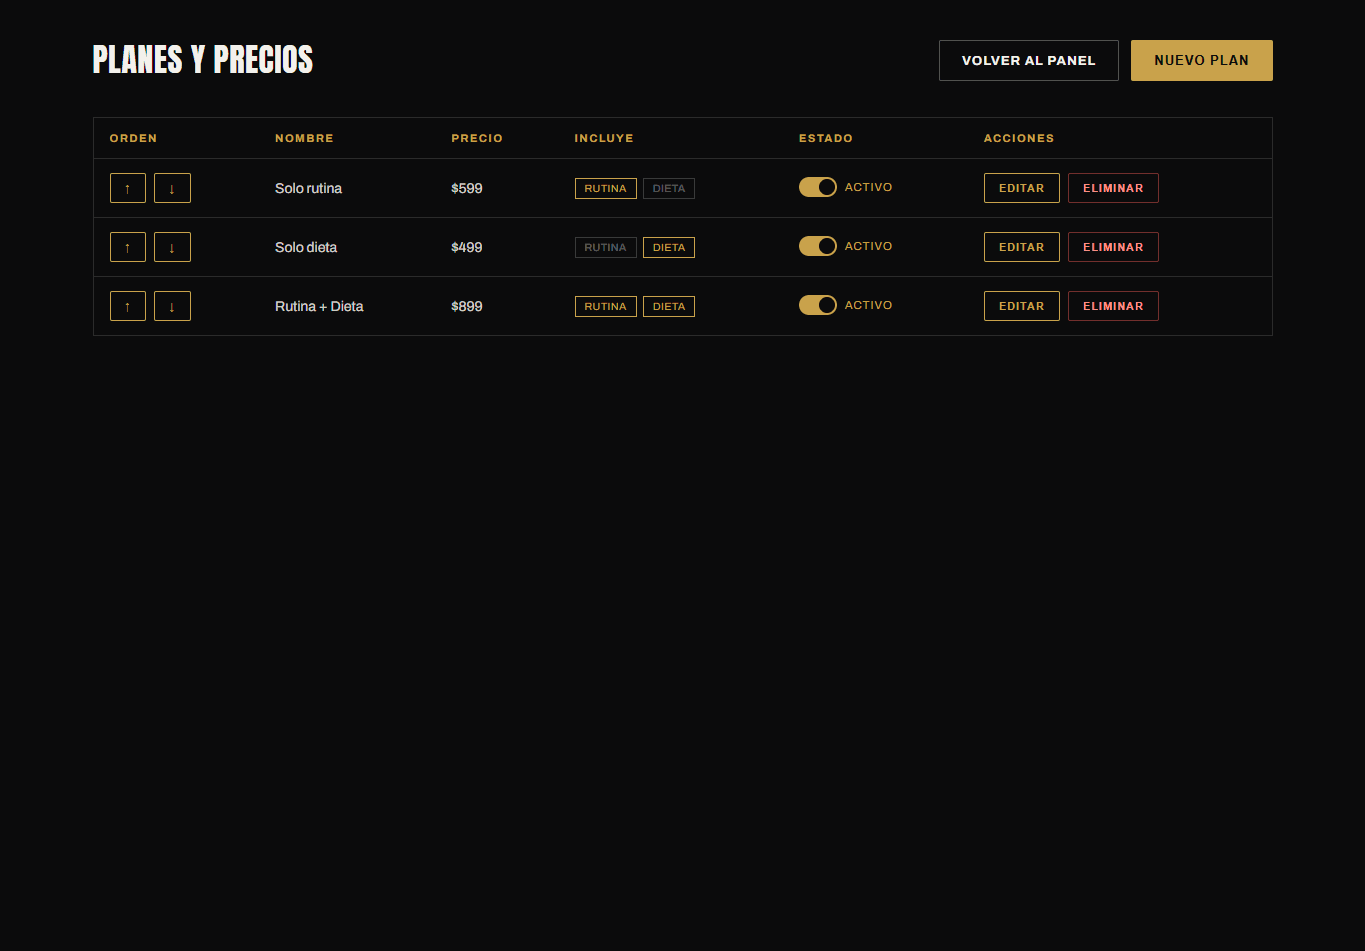1365x951 pixels.
Task: Select the plan name Solo dieta
Action: click(x=306, y=247)
